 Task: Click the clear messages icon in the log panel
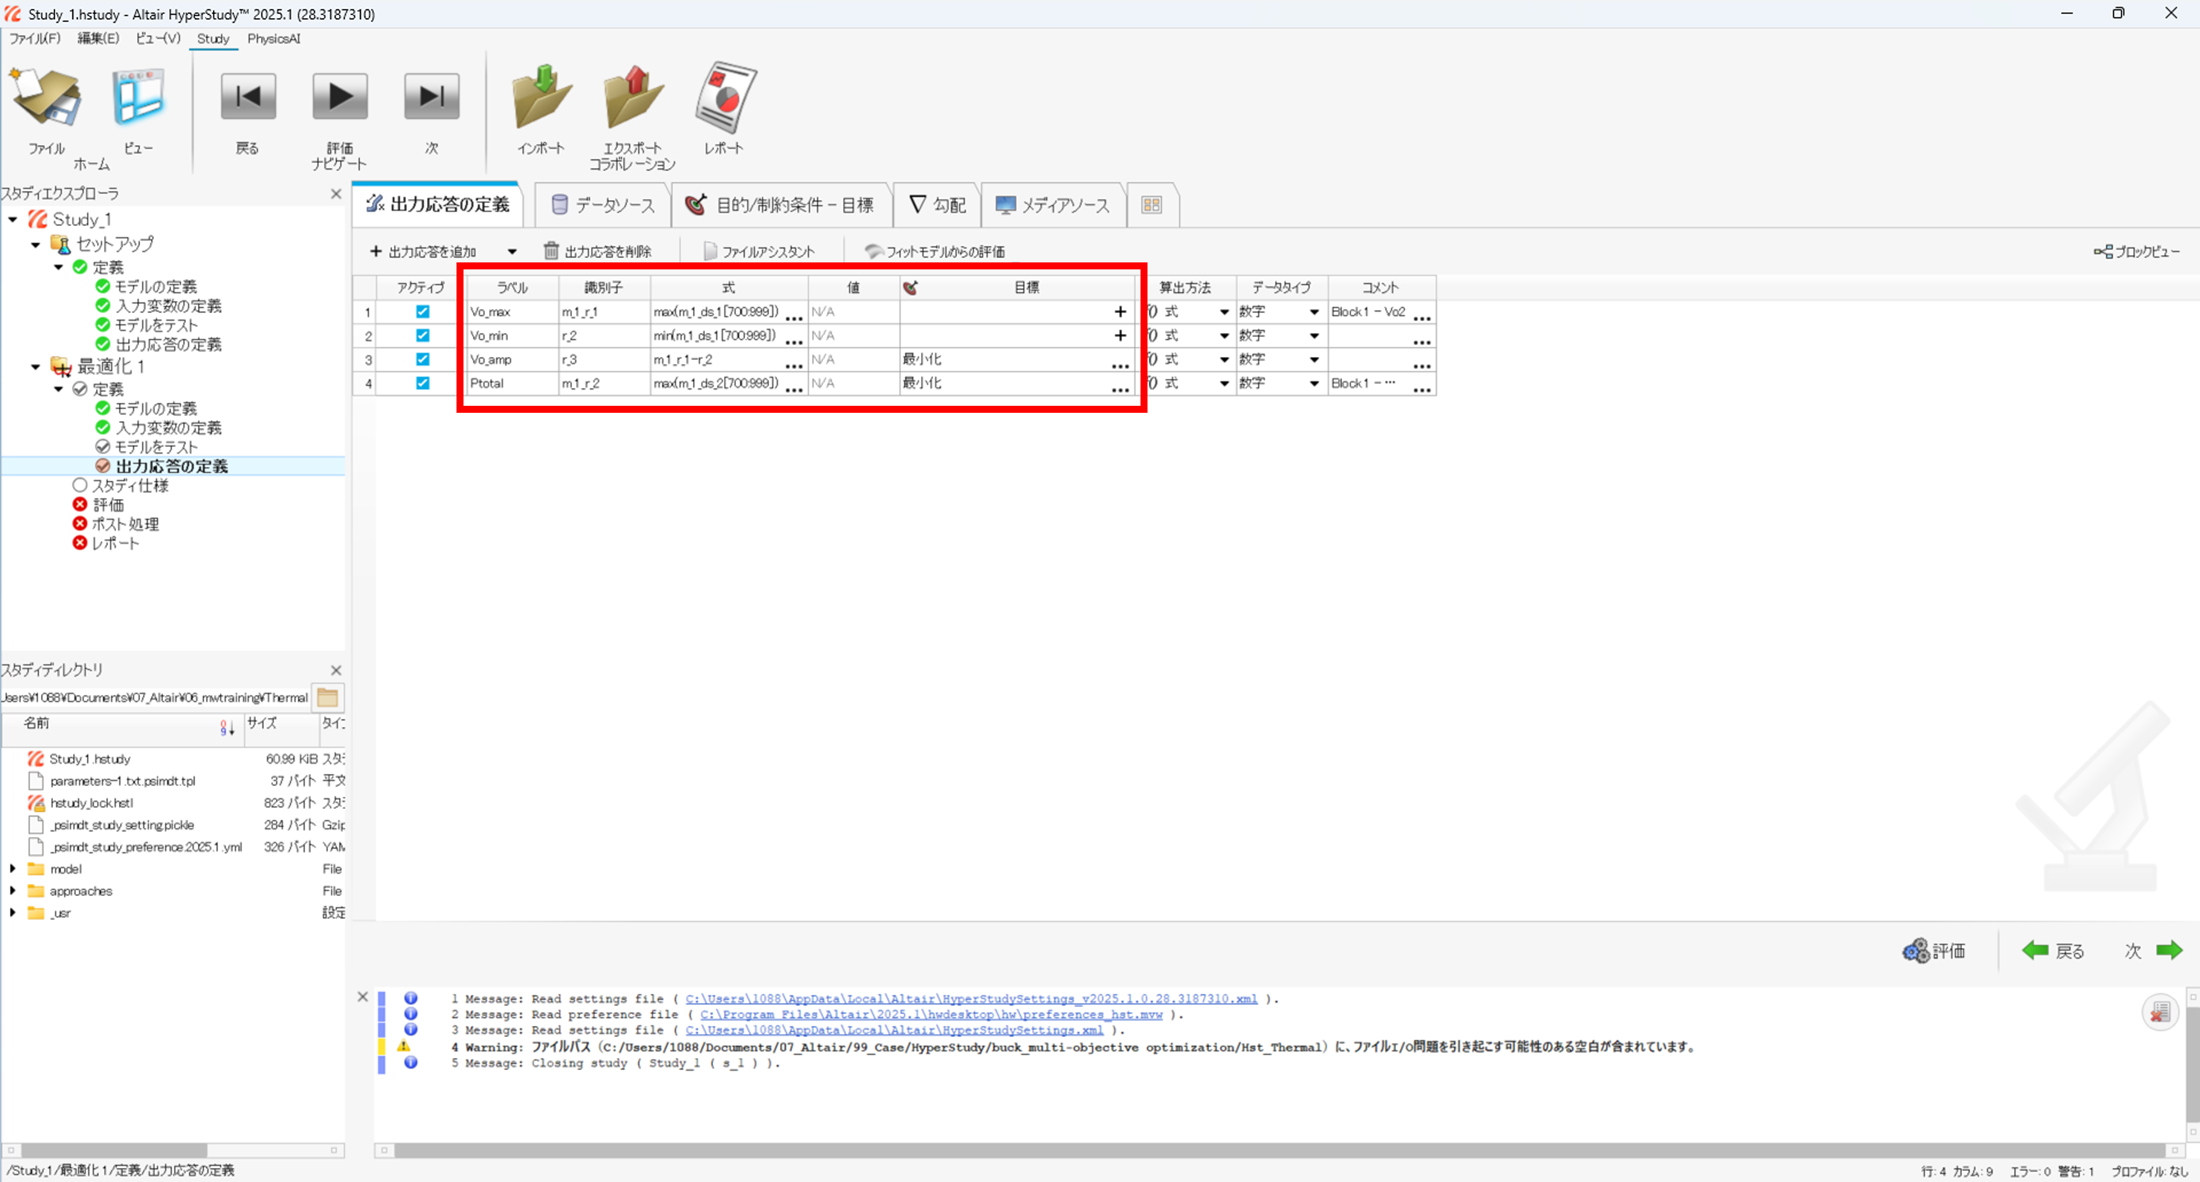point(2160,1012)
